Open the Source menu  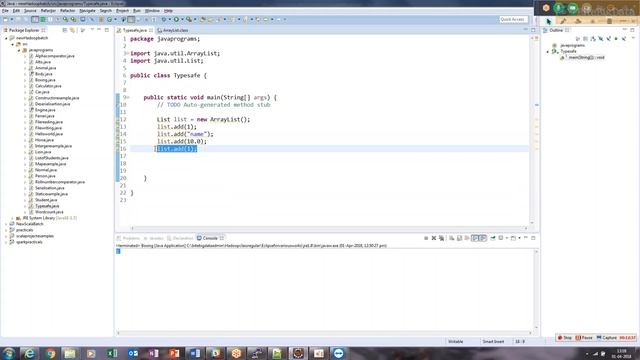click(x=30, y=11)
